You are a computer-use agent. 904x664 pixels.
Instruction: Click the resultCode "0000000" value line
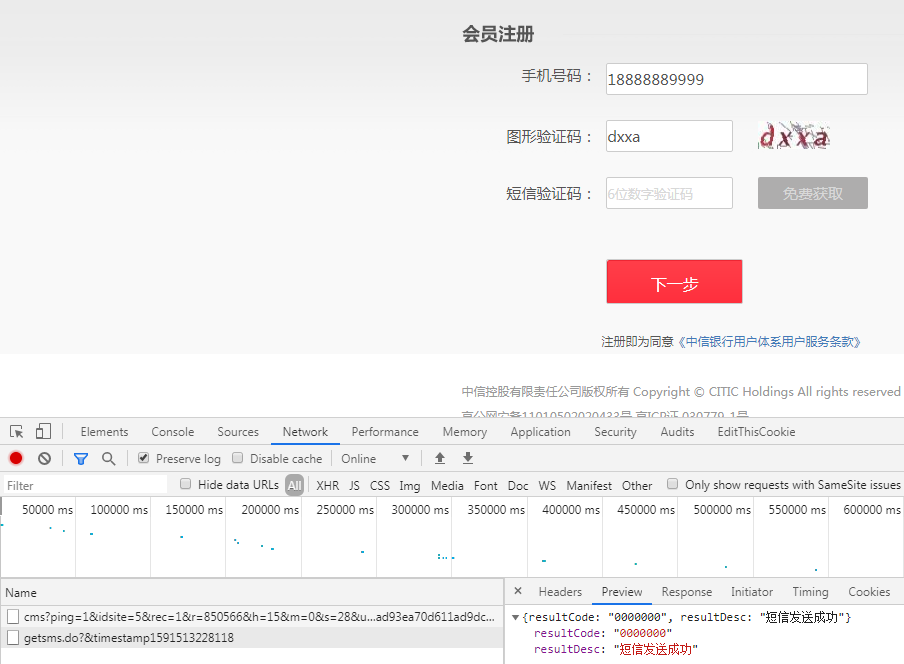tap(602, 633)
